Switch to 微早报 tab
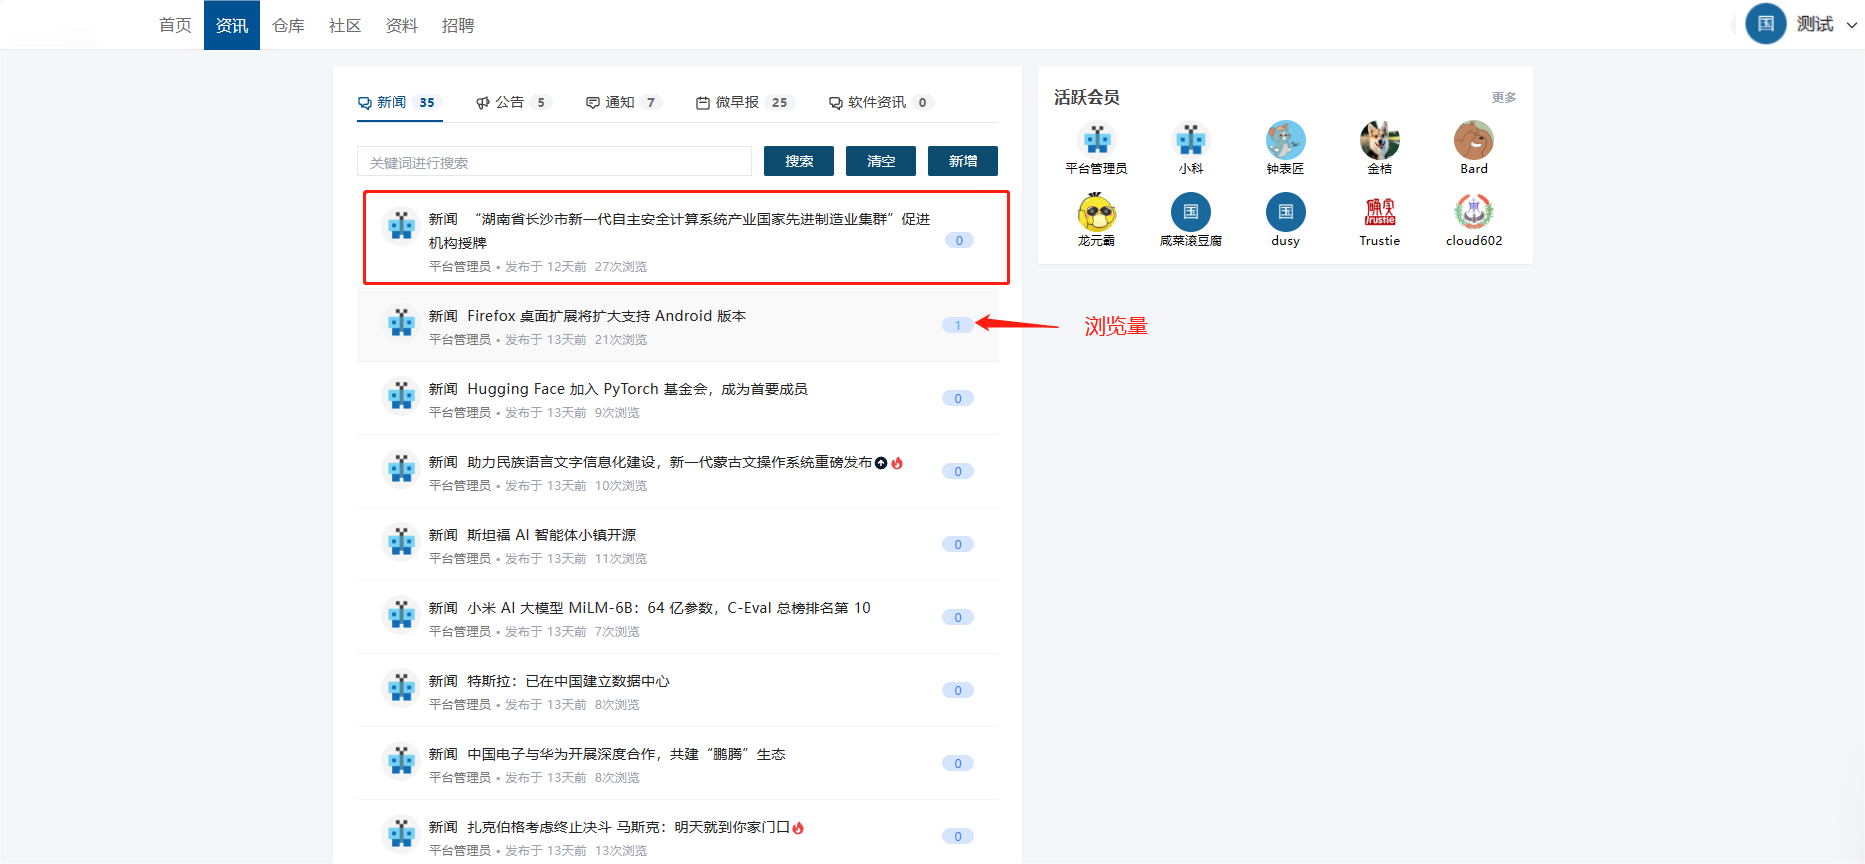 pyautogui.click(x=740, y=102)
